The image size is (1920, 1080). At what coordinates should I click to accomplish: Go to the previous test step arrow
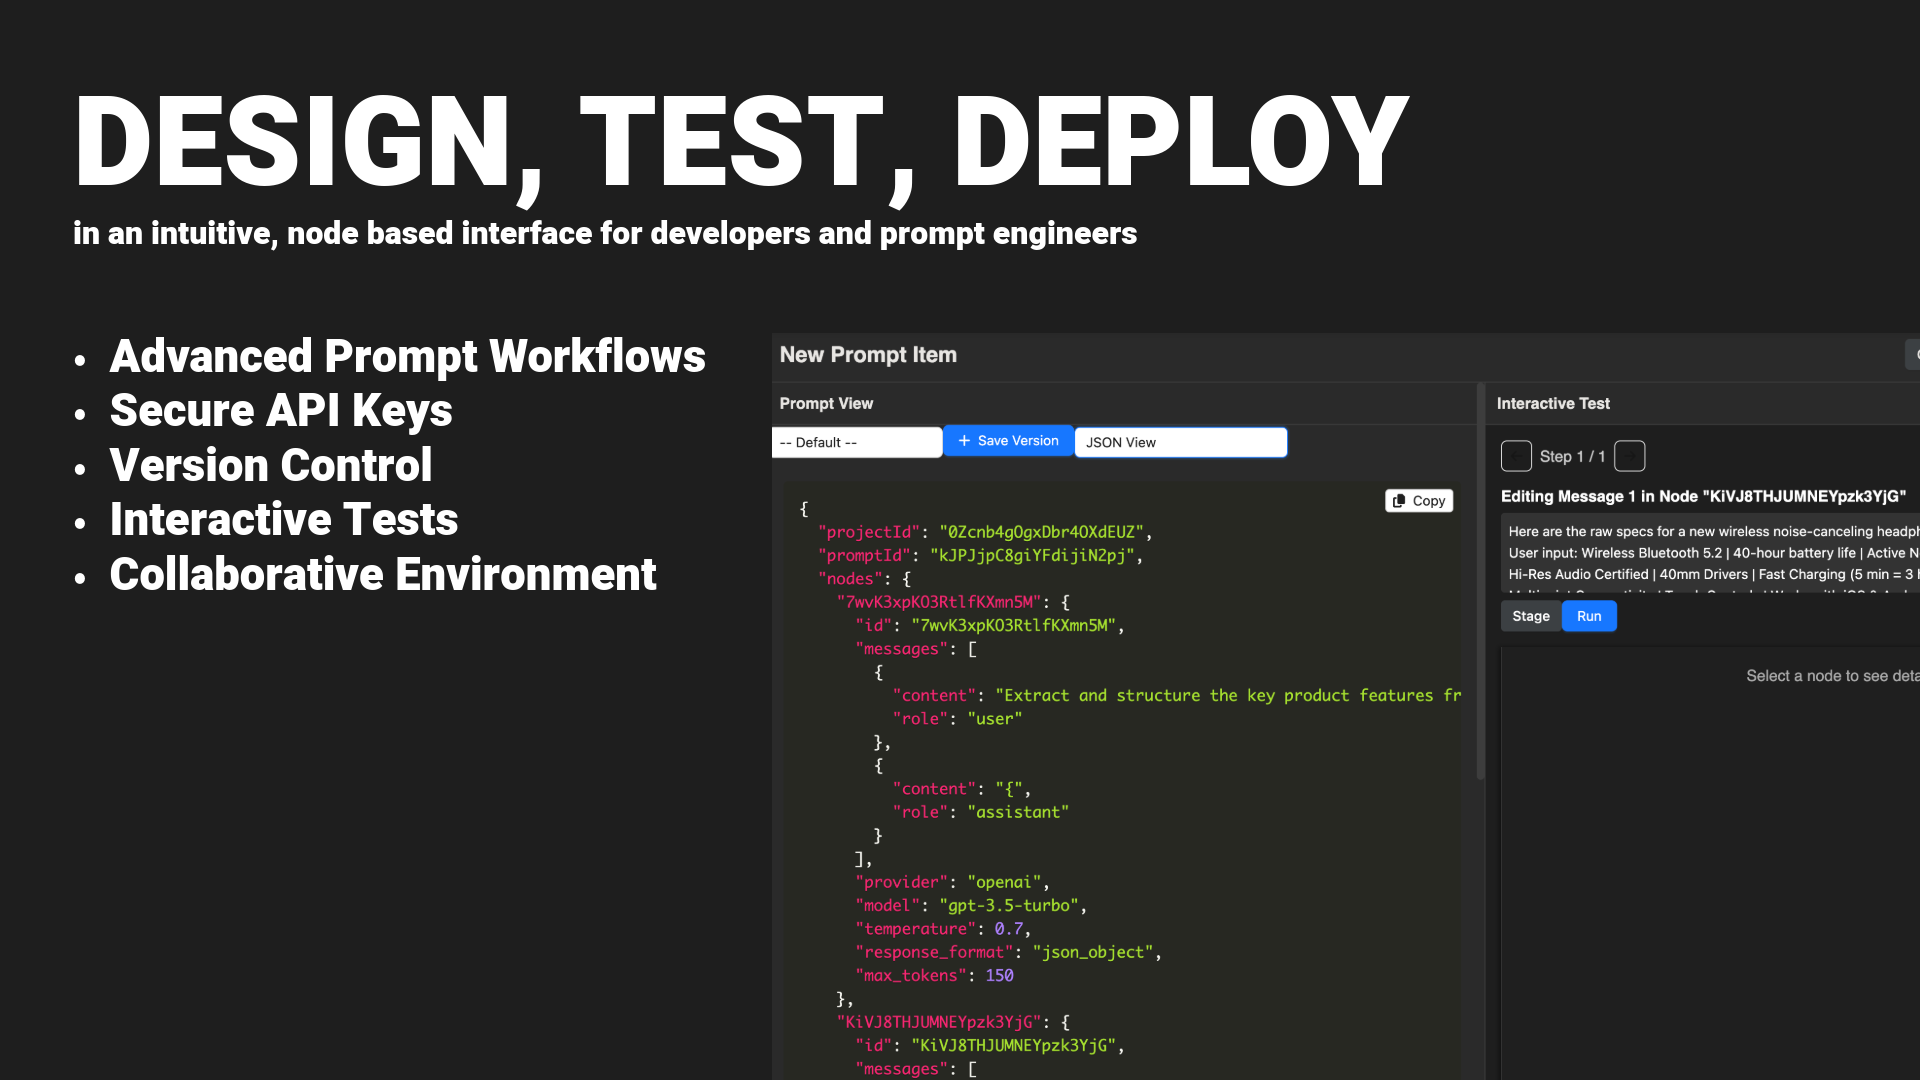tap(1516, 456)
